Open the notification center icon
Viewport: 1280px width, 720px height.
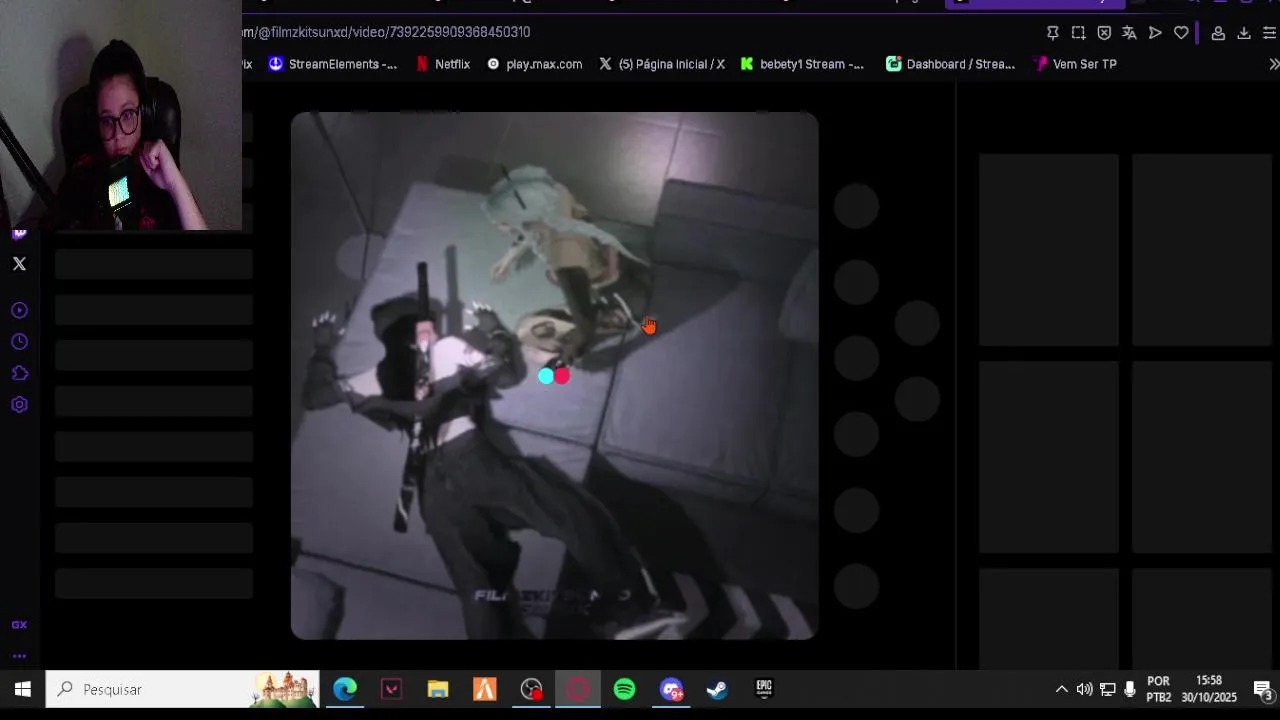pyautogui.click(x=1262, y=689)
